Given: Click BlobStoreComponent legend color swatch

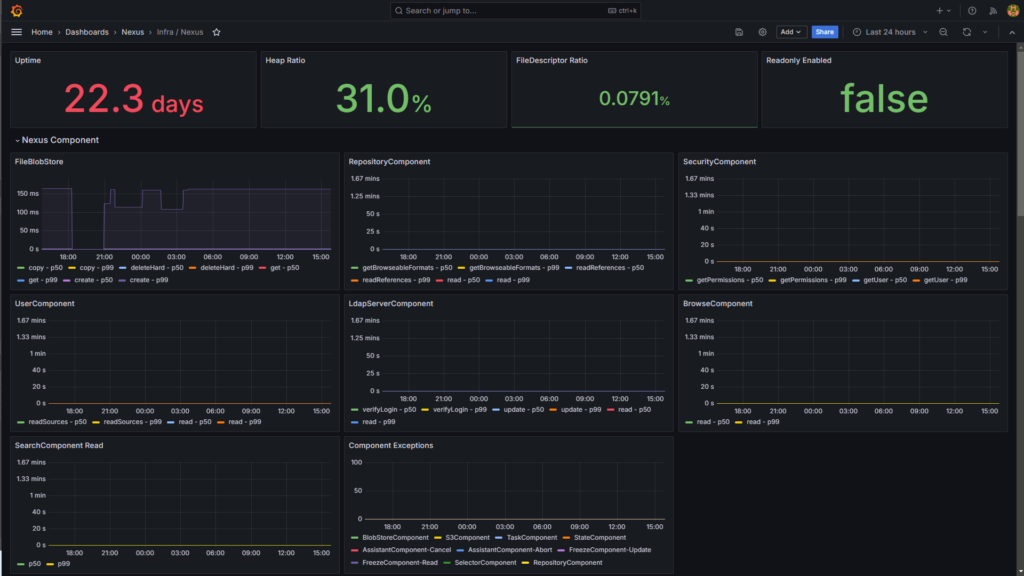Looking at the screenshot, I should 355,537.
